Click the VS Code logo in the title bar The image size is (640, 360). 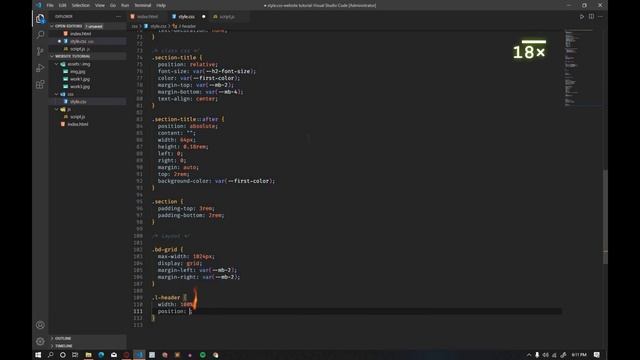pyautogui.click(x=38, y=5)
